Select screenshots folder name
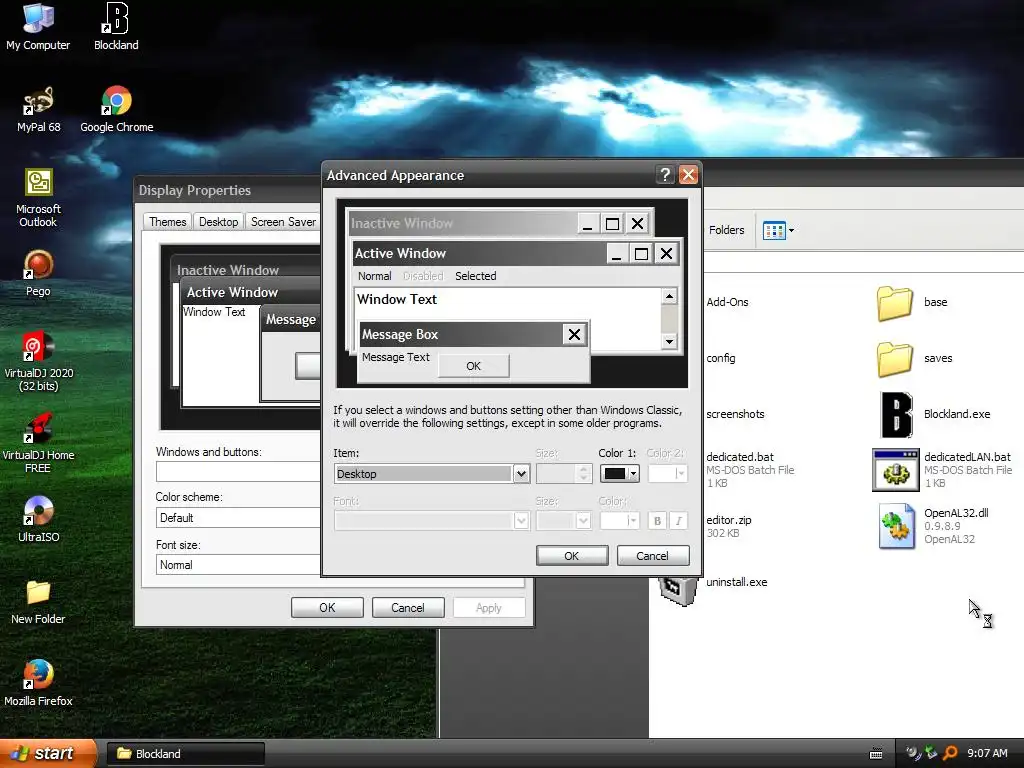1024x768 pixels. pyautogui.click(x=735, y=413)
